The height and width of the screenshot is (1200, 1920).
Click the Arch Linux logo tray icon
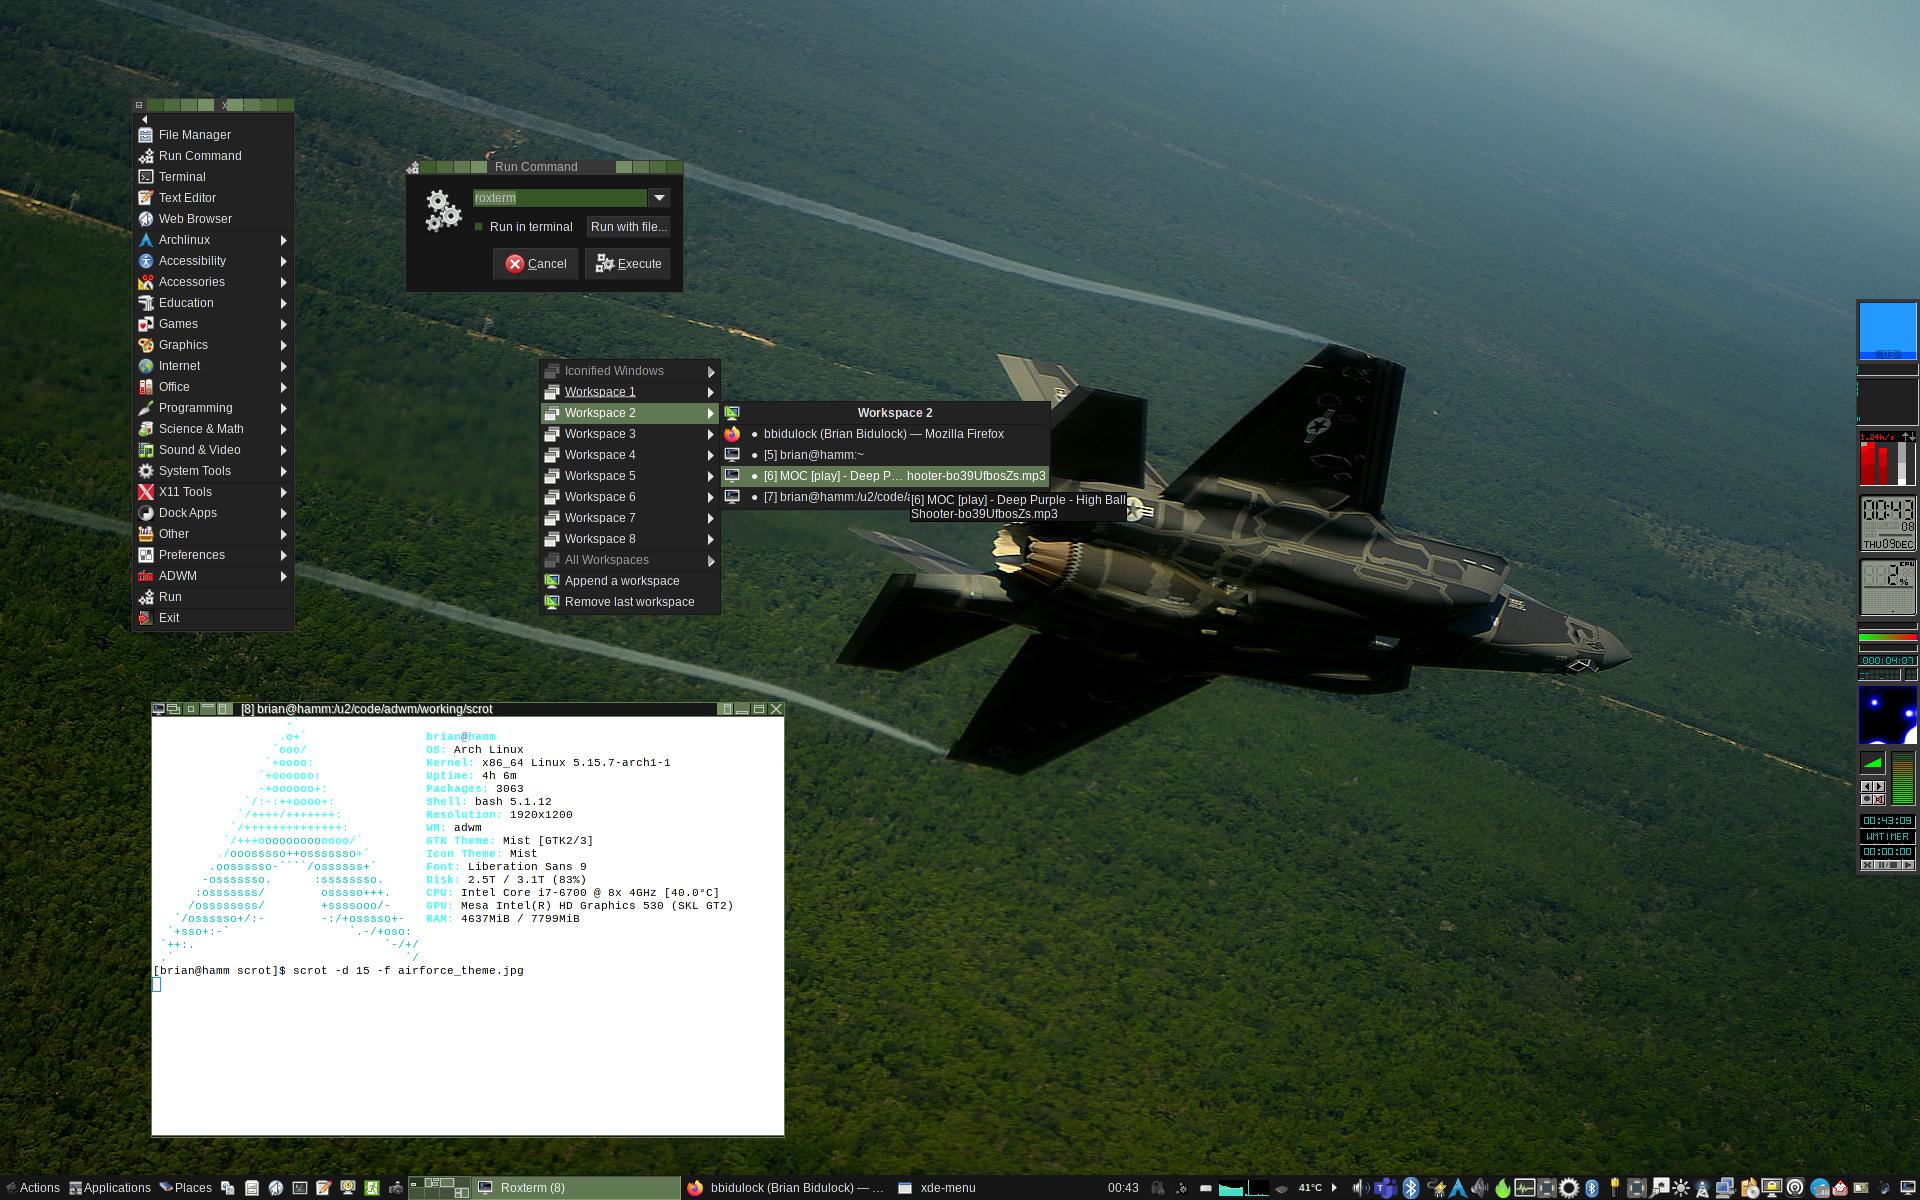click(1458, 1188)
